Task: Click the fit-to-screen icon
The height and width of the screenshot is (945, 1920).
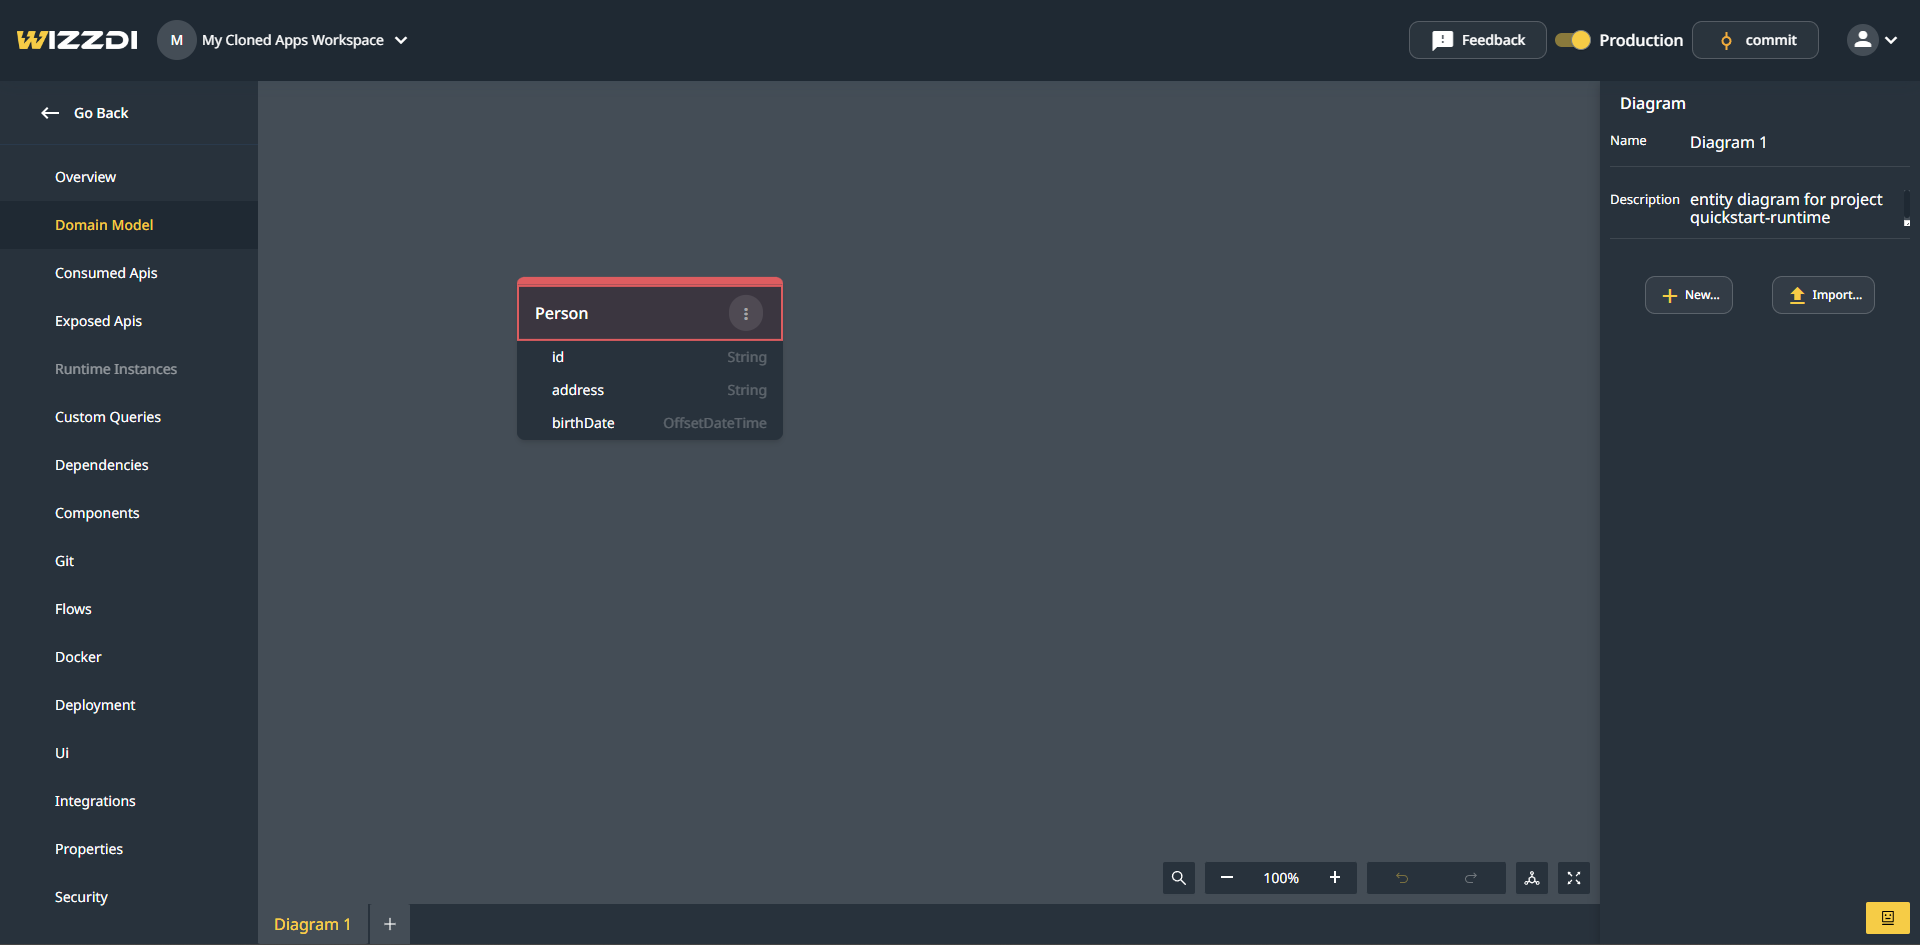Action: click(1574, 878)
